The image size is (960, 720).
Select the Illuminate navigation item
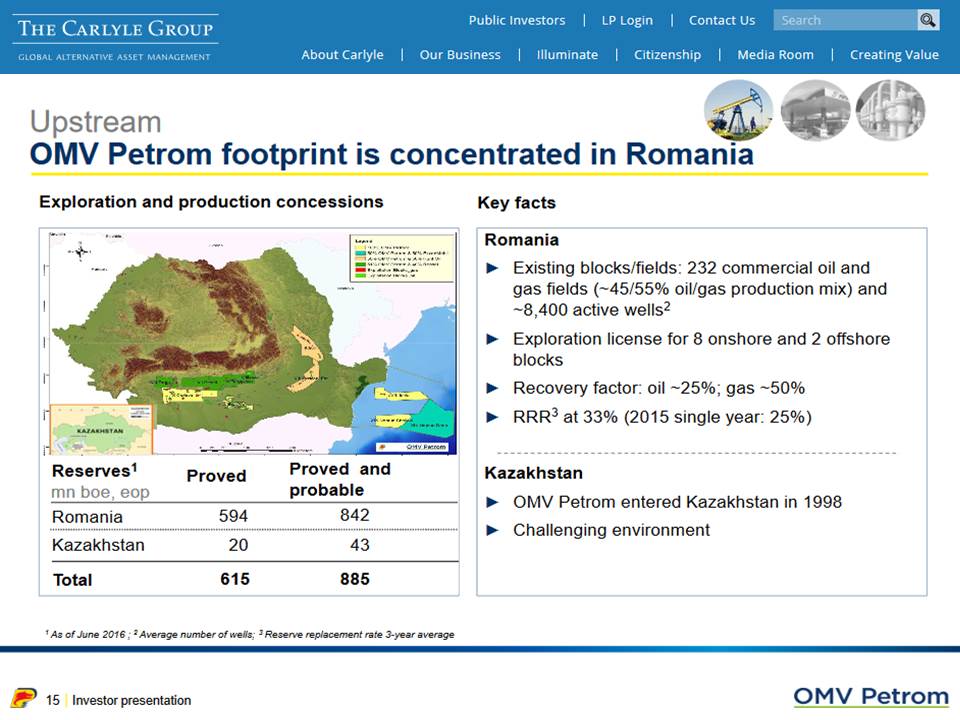[567, 55]
